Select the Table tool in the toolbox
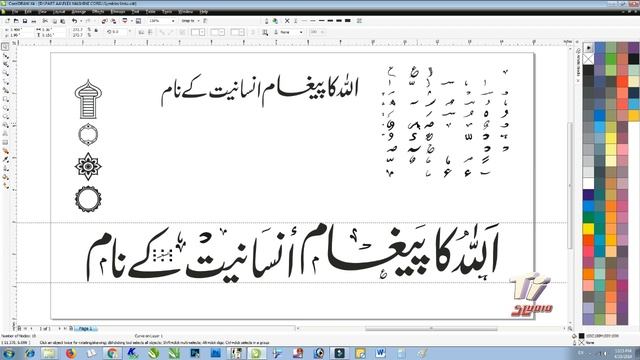 [x=5, y=142]
